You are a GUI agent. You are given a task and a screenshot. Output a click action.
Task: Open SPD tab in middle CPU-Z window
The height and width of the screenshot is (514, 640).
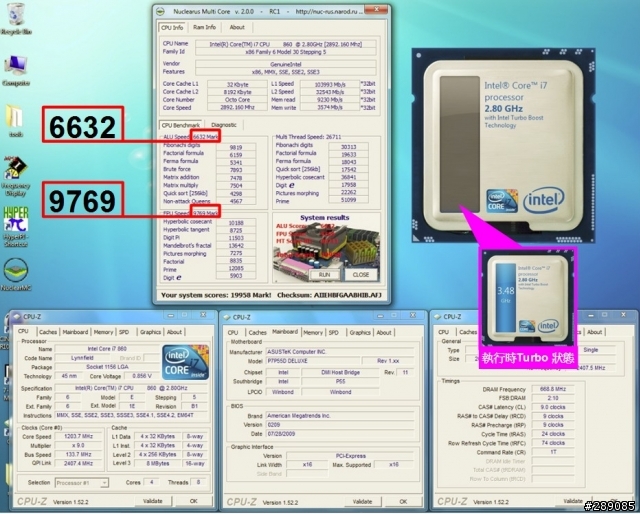point(334,333)
